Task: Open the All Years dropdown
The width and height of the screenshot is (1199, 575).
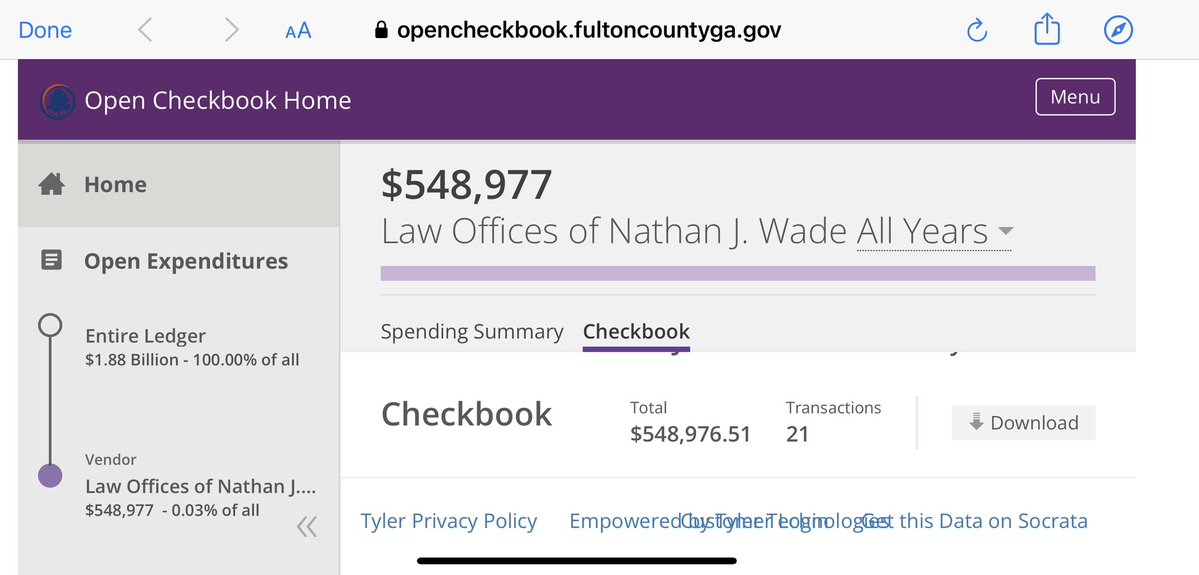Action: pyautogui.click(x=934, y=232)
